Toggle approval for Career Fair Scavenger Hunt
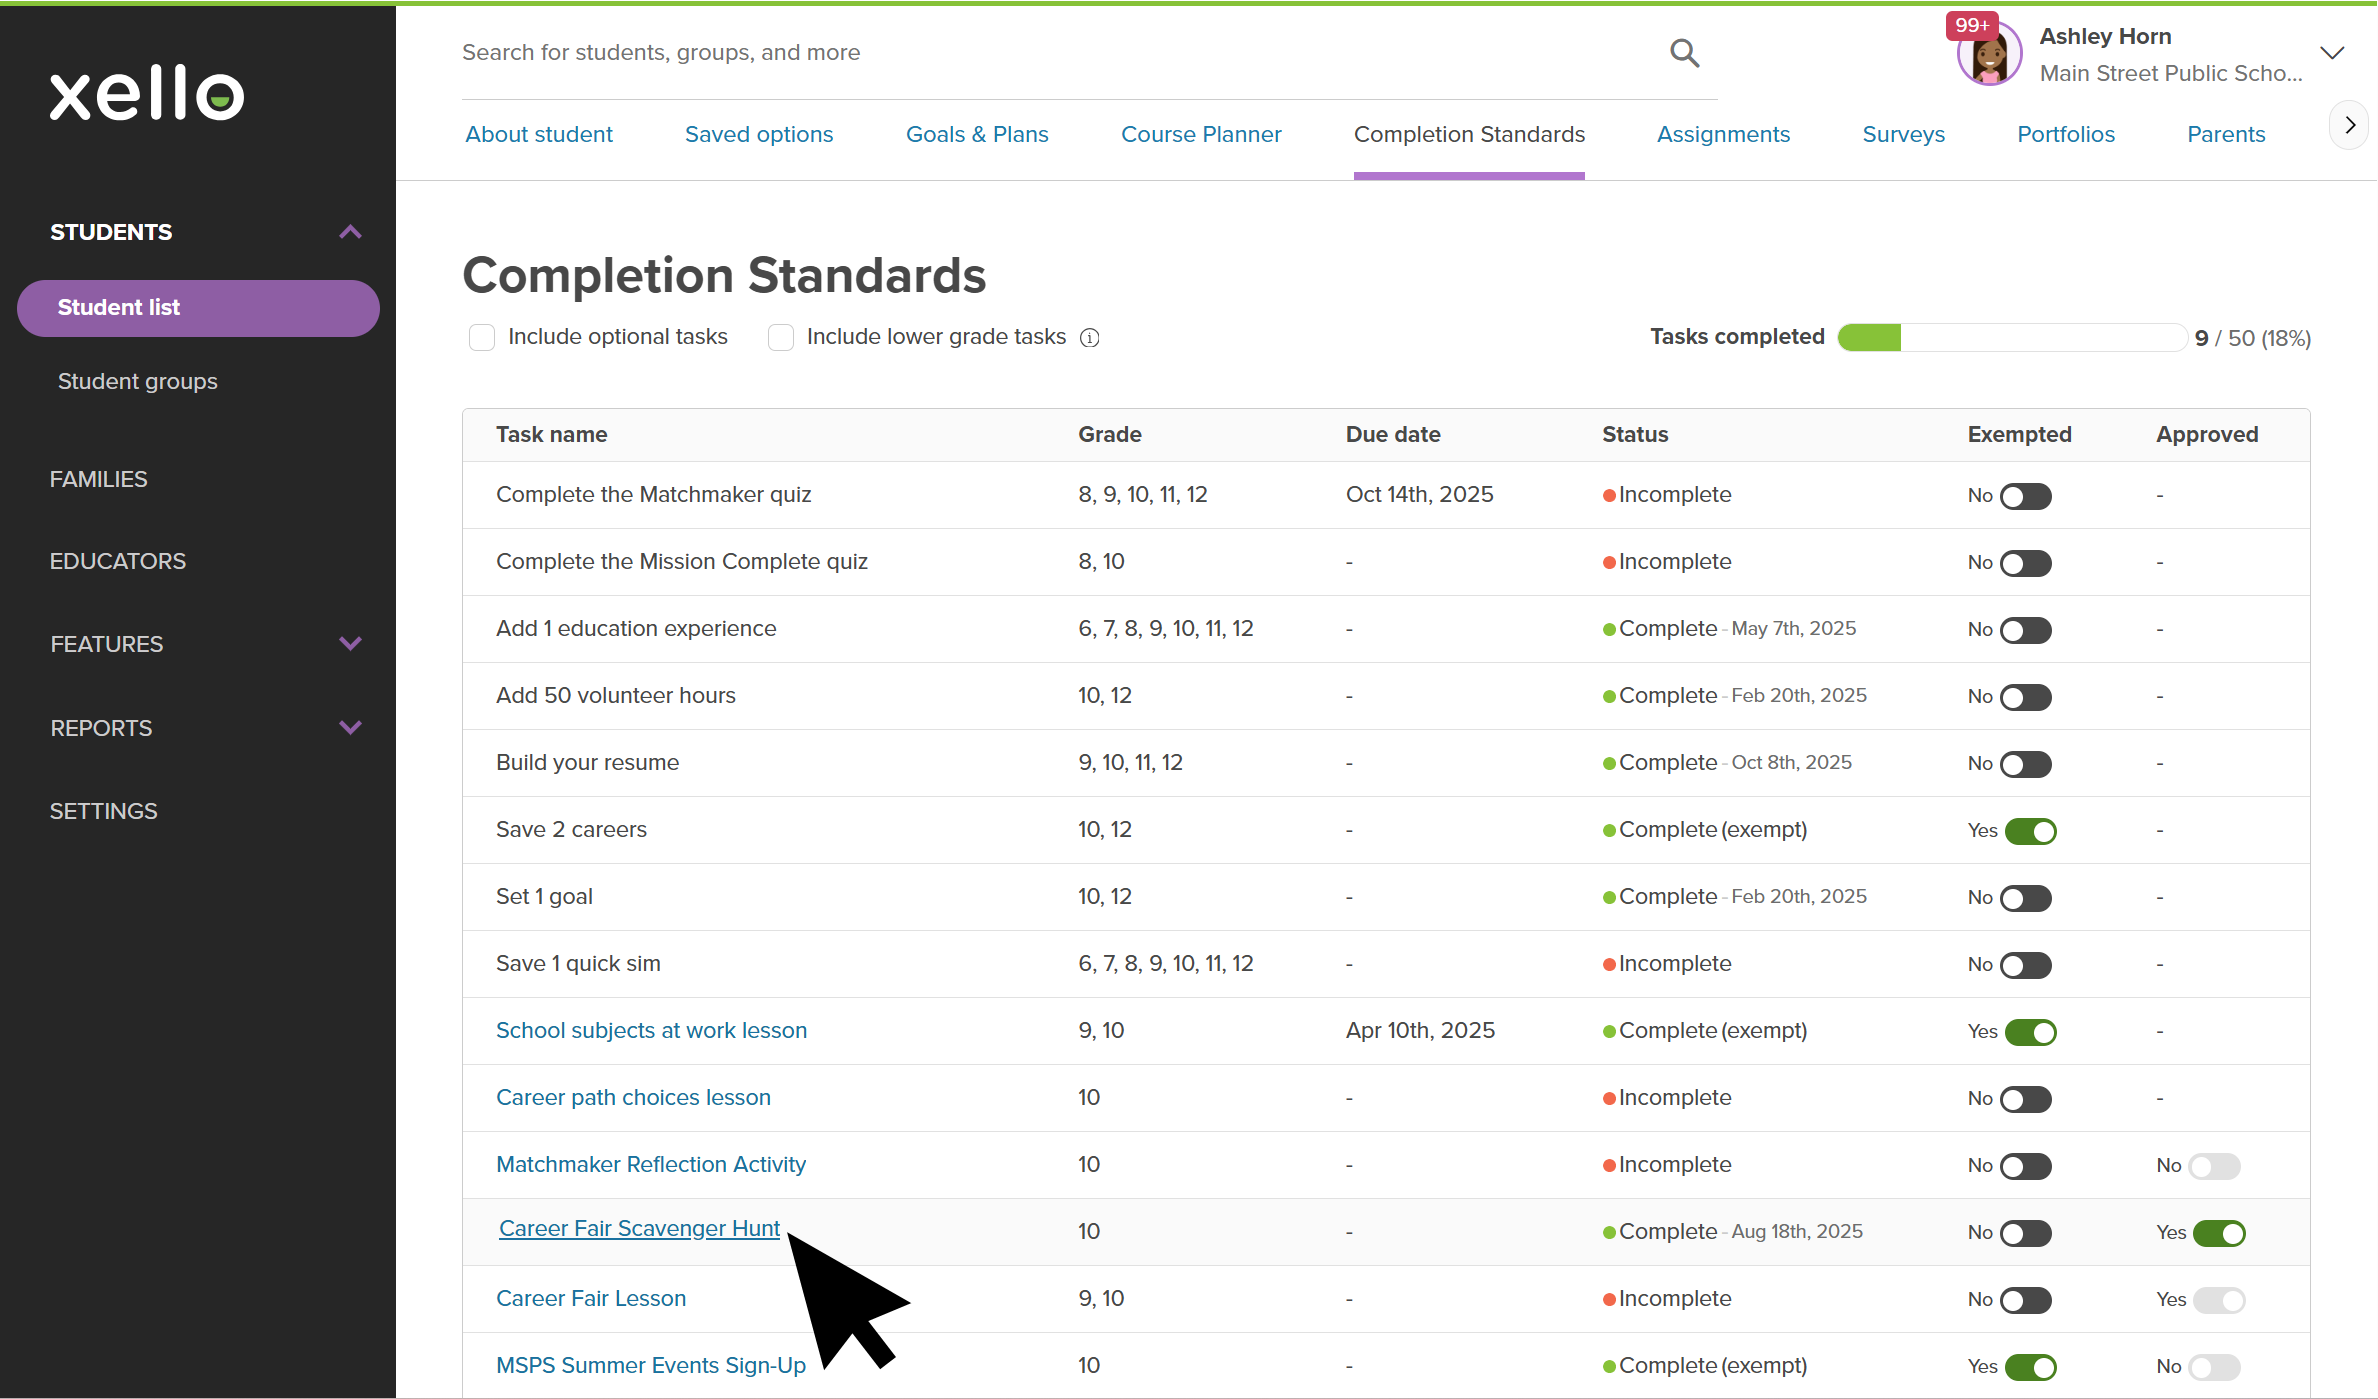 [x=2218, y=1233]
